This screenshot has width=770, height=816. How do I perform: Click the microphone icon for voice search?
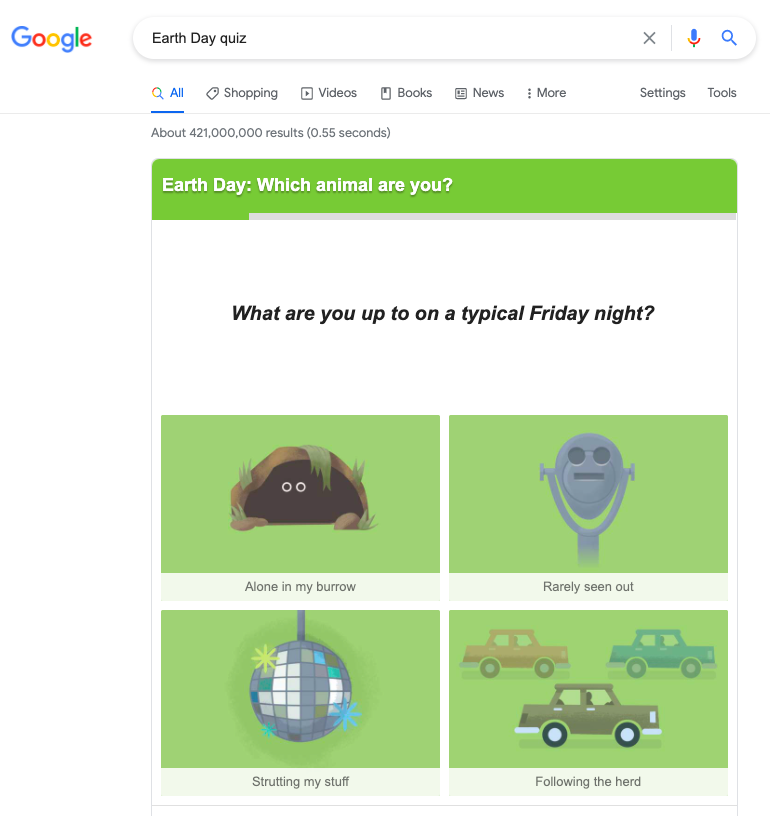coord(694,37)
